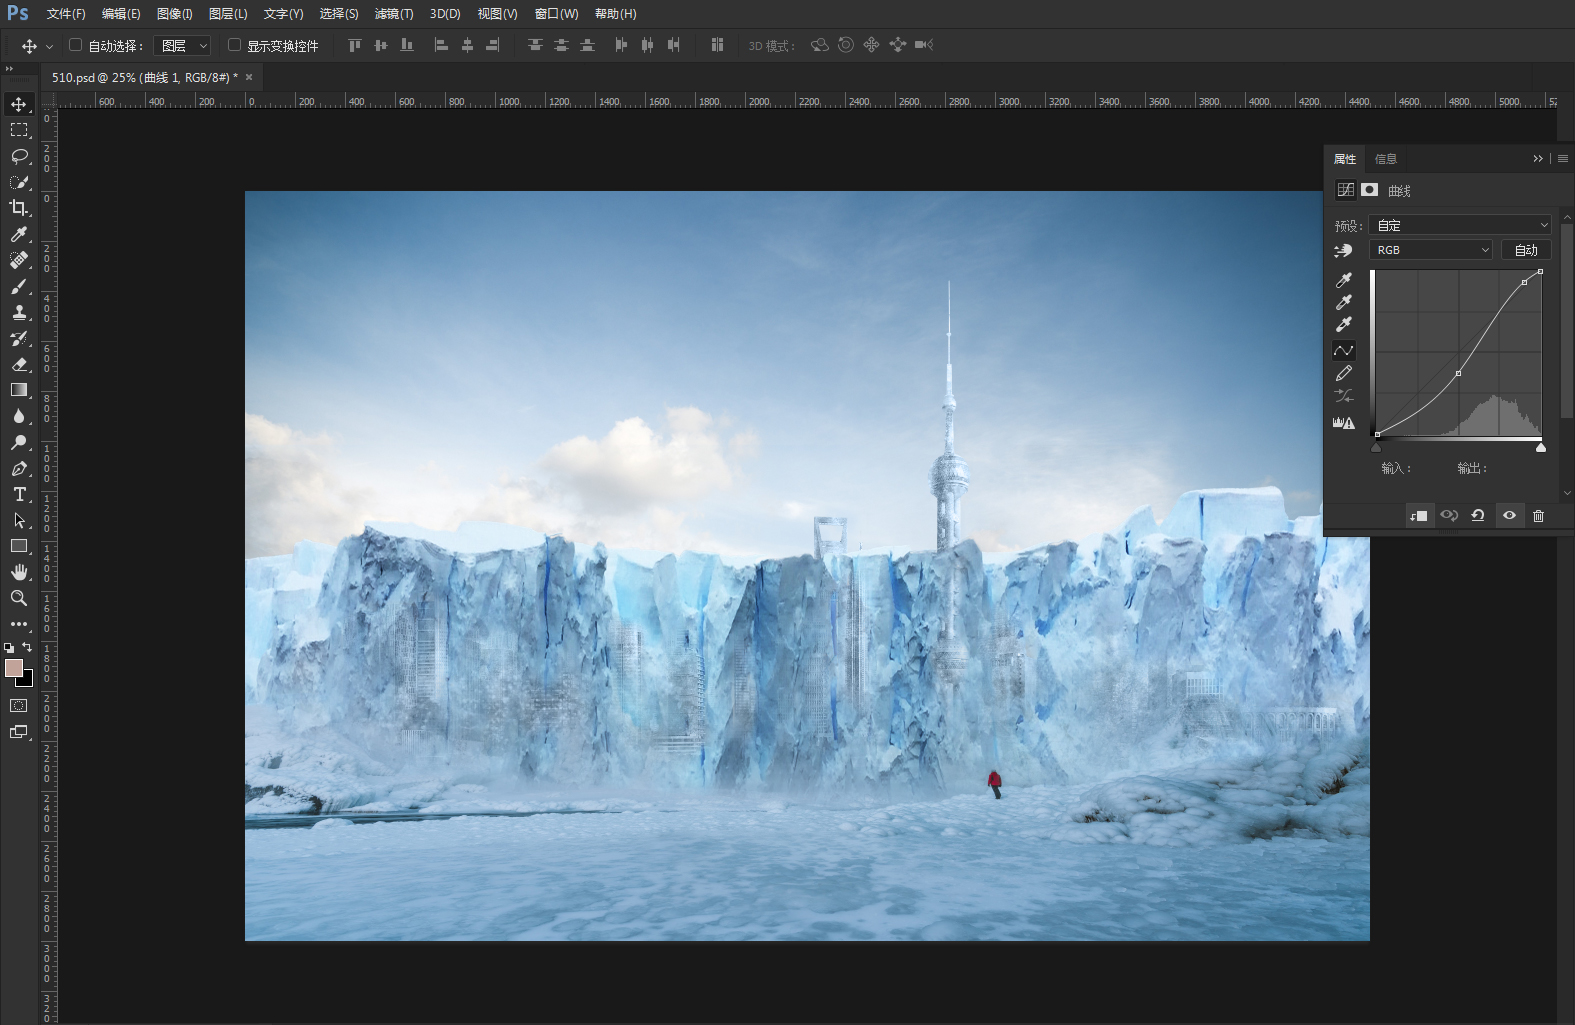
Task: Select the Quick Selection tool
Action: tap(19, 182)
